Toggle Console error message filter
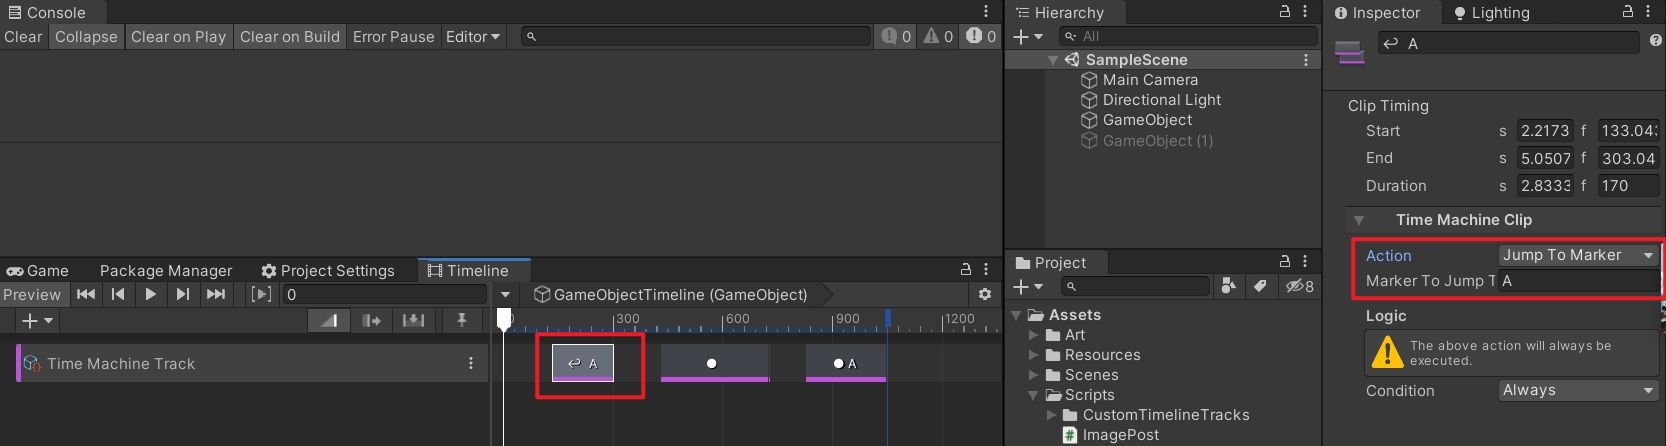This screenshot has width=1666, height=446. 981,36
